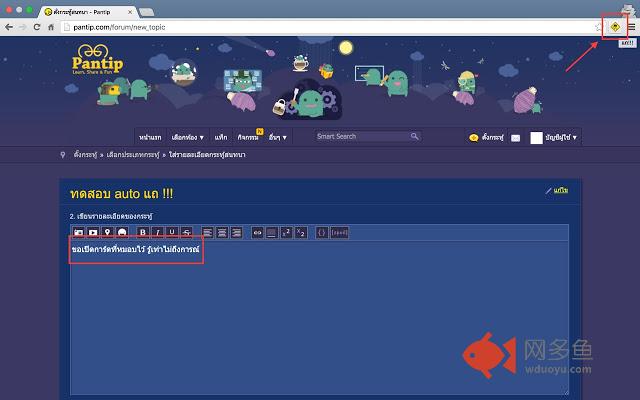Toggle strikethrough formatting
This screenshot has height=400, width=640.
[187, 233]
